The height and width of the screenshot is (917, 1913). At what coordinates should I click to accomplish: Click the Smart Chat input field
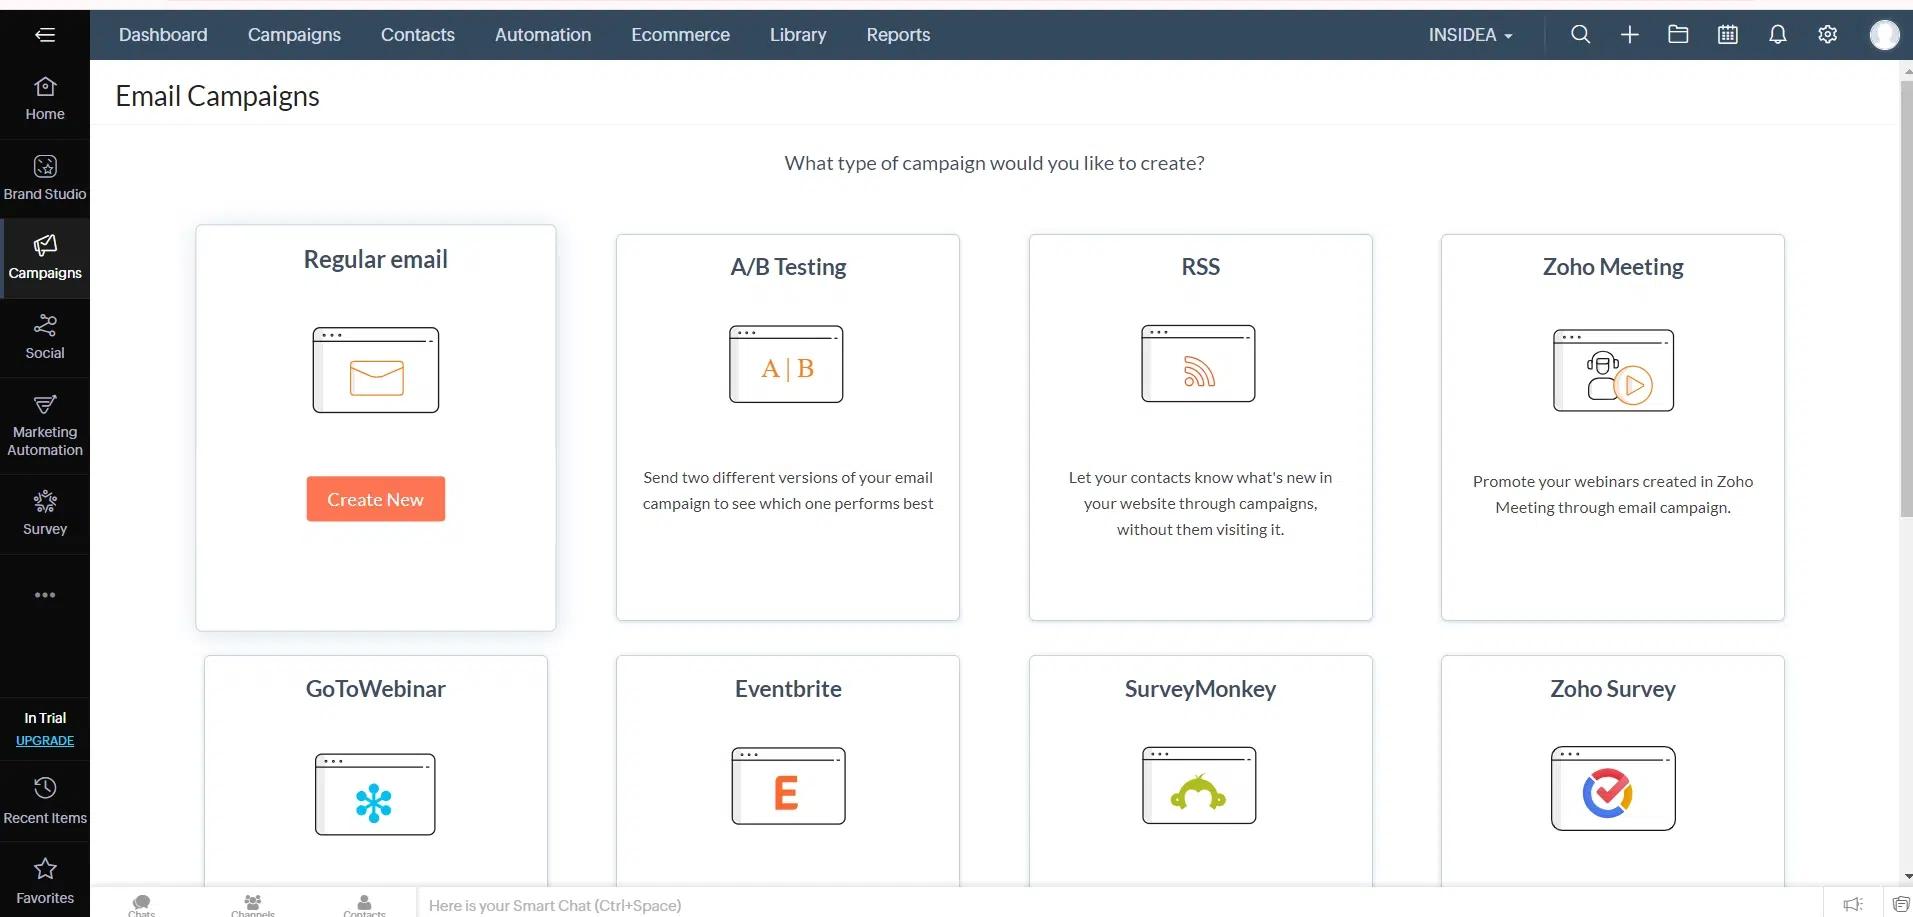coord(1120,904)
